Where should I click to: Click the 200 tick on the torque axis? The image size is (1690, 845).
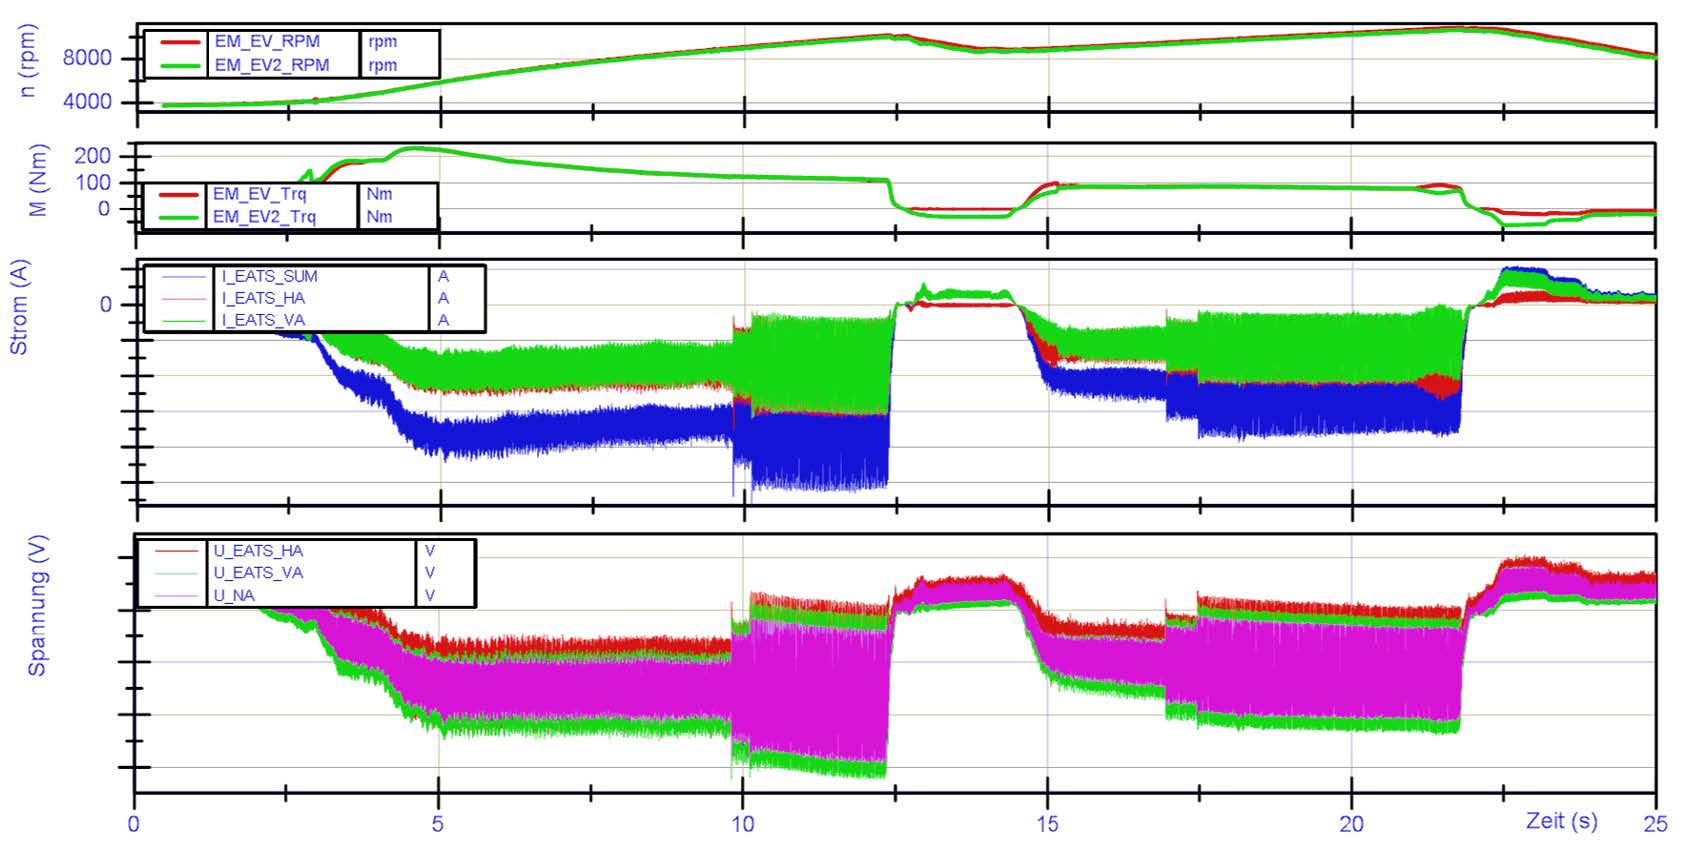93,156
